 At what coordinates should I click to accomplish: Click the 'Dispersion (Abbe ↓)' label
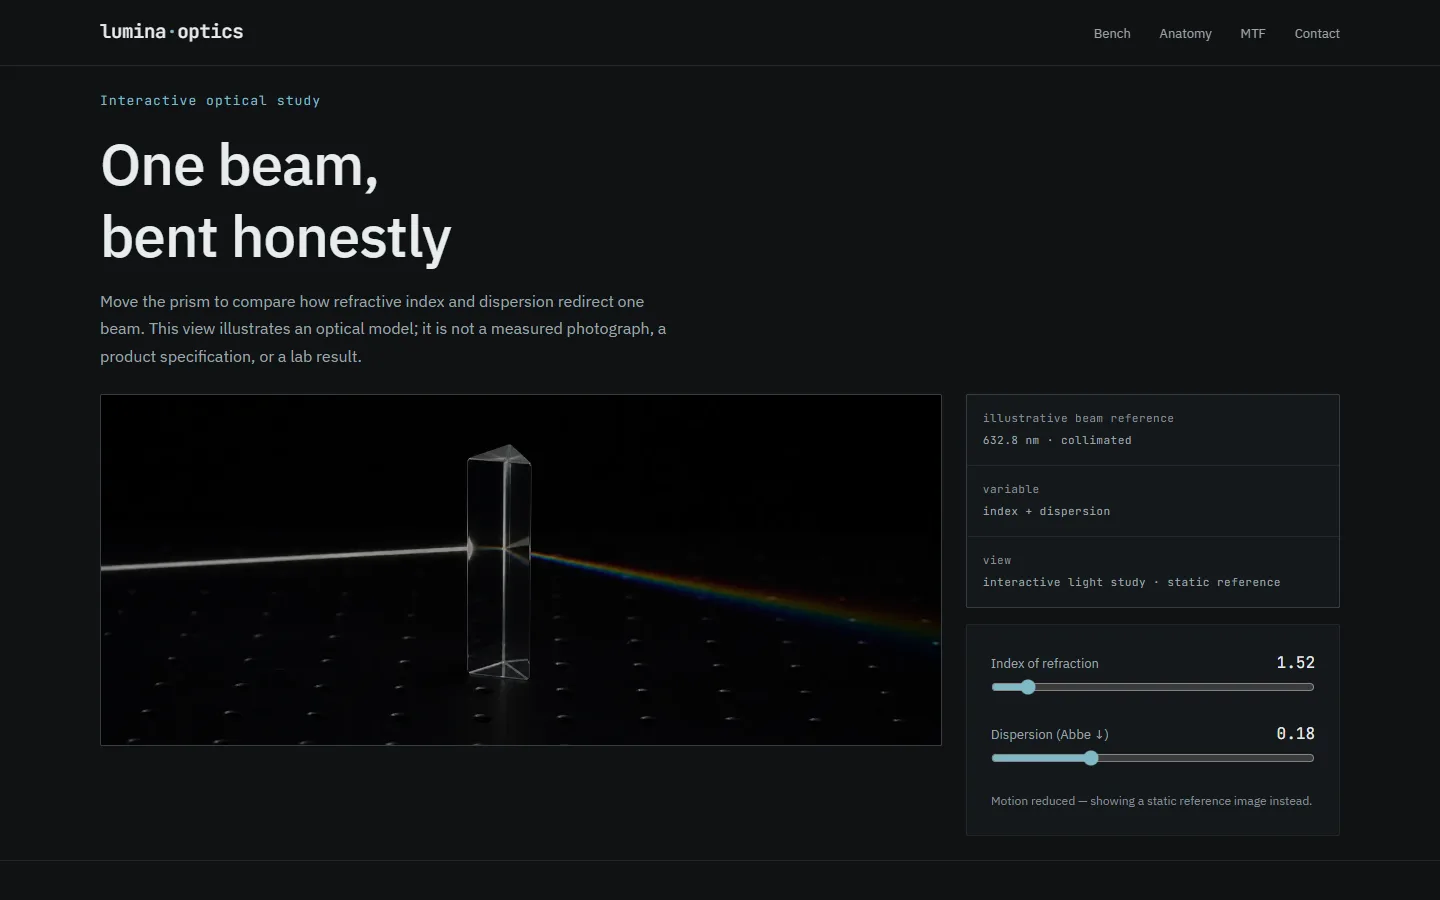pyautogui.click(x=1049, y=735)
